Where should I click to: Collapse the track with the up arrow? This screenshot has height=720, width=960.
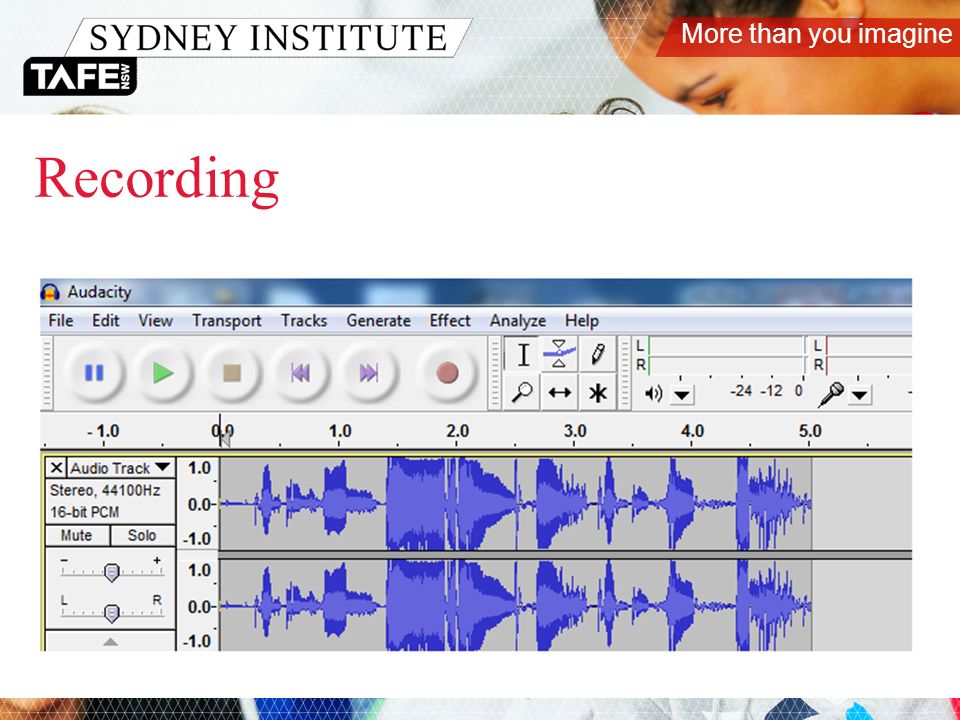[x=110, y=642]
